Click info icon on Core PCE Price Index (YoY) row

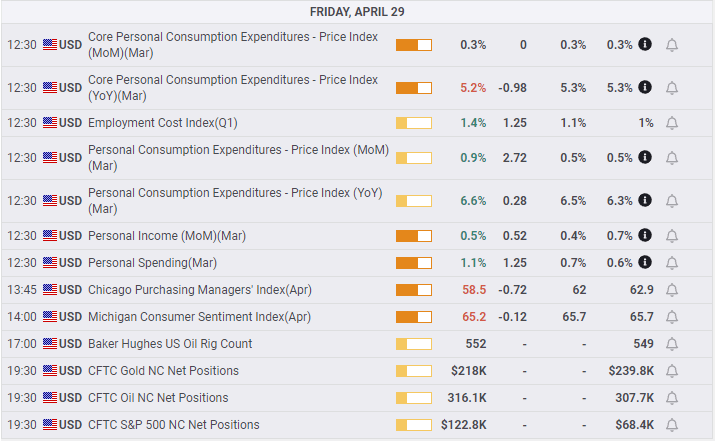[x=645, y=88]
